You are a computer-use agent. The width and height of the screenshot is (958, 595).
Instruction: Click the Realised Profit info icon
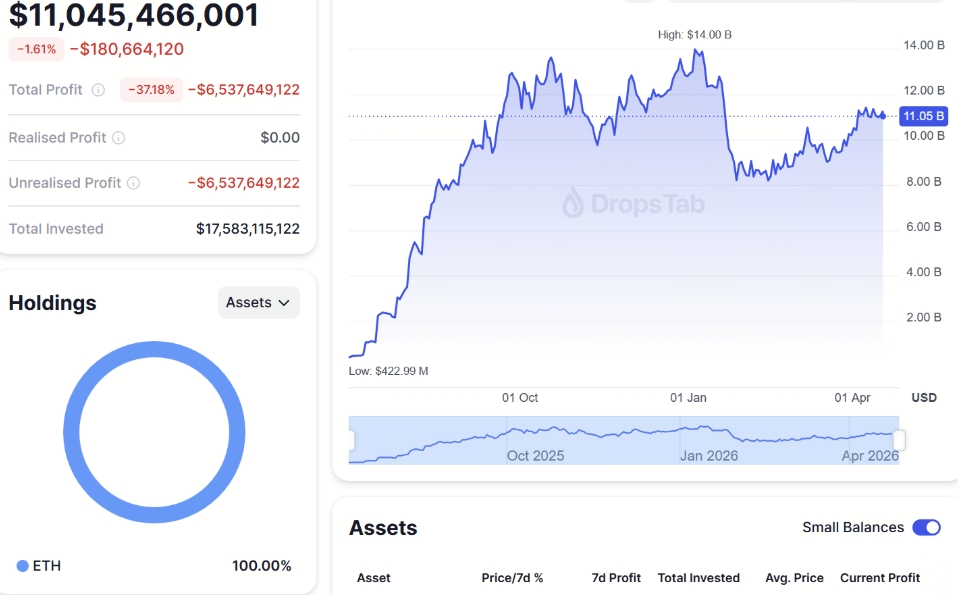point(120,138)
